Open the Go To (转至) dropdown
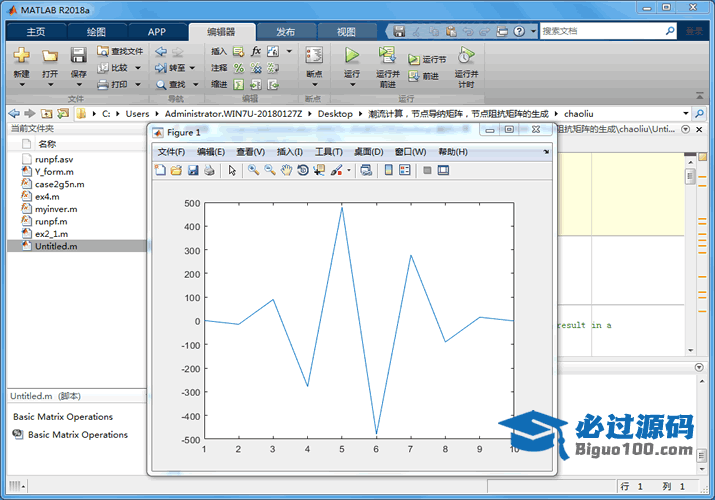The image size is (715, 500). pyautogui.click(x=192, y=68)
